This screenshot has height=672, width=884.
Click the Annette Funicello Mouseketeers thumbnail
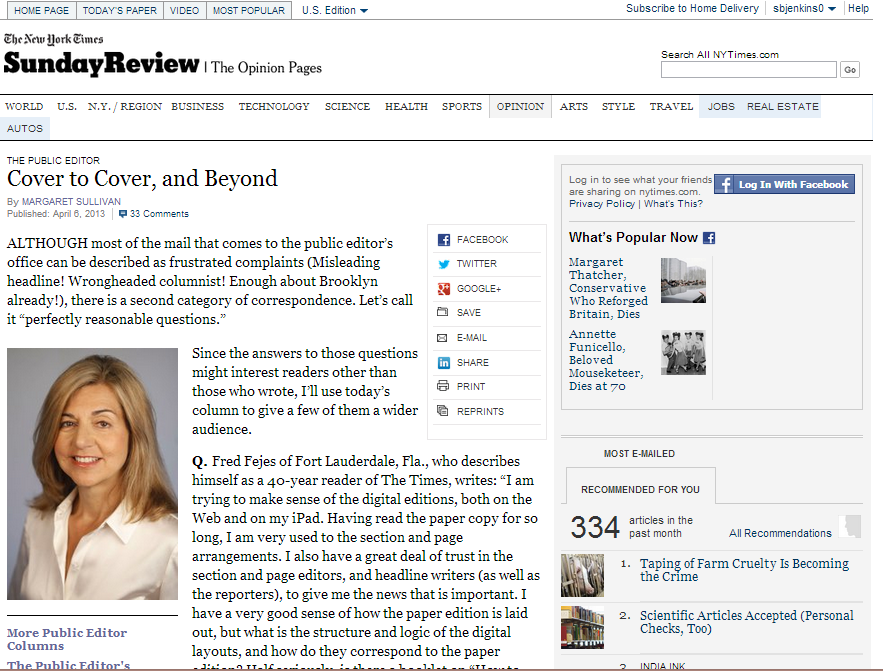point(683,352)
